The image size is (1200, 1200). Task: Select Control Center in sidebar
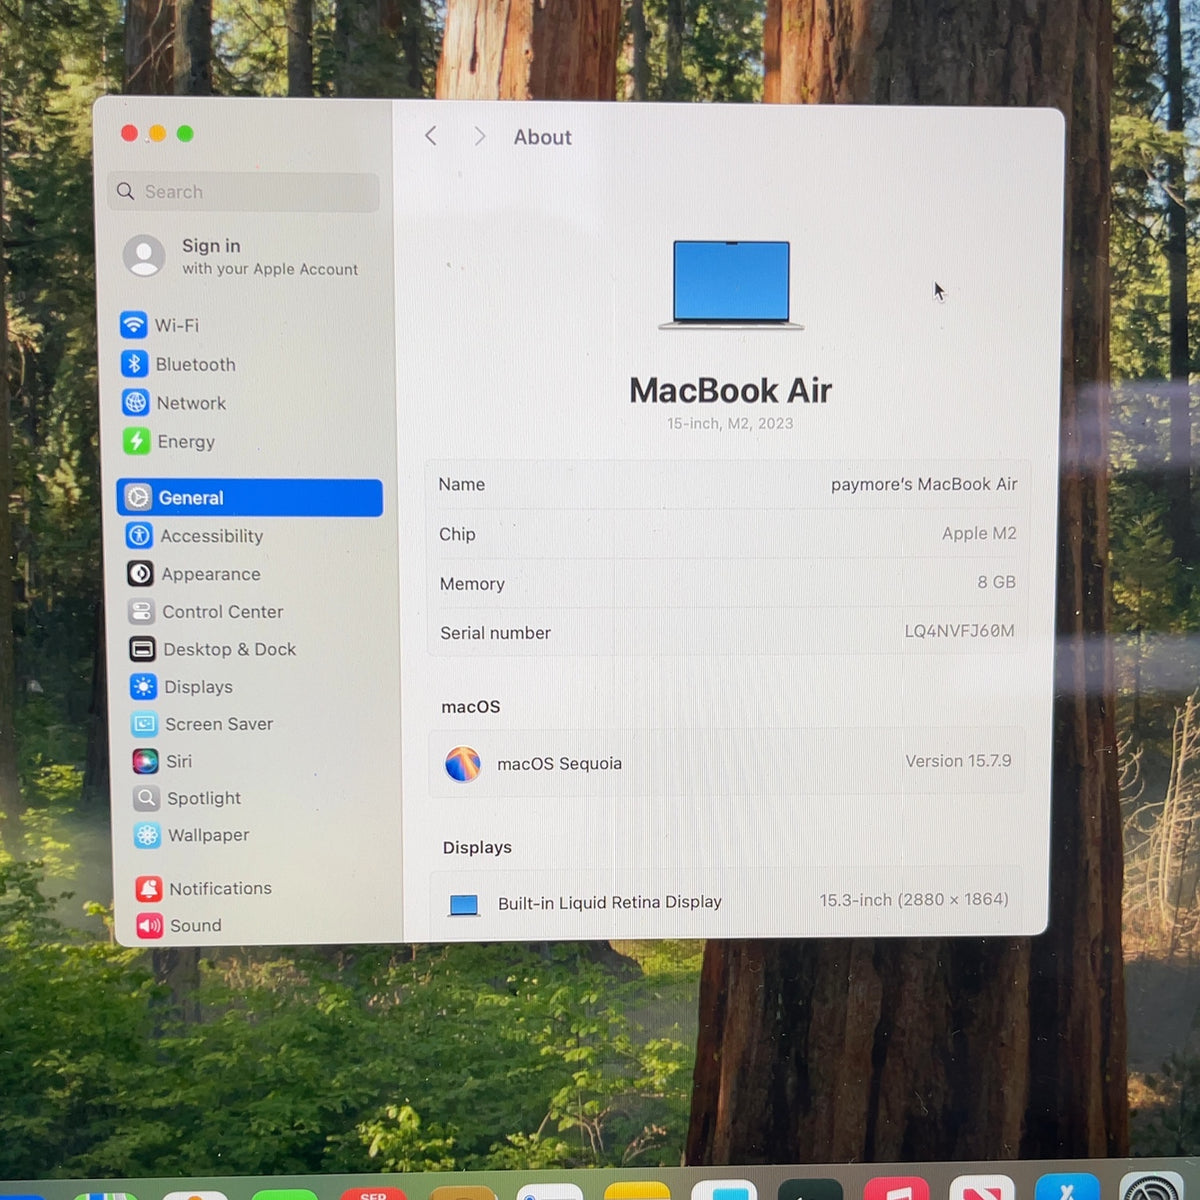click(x=206, y=611)
